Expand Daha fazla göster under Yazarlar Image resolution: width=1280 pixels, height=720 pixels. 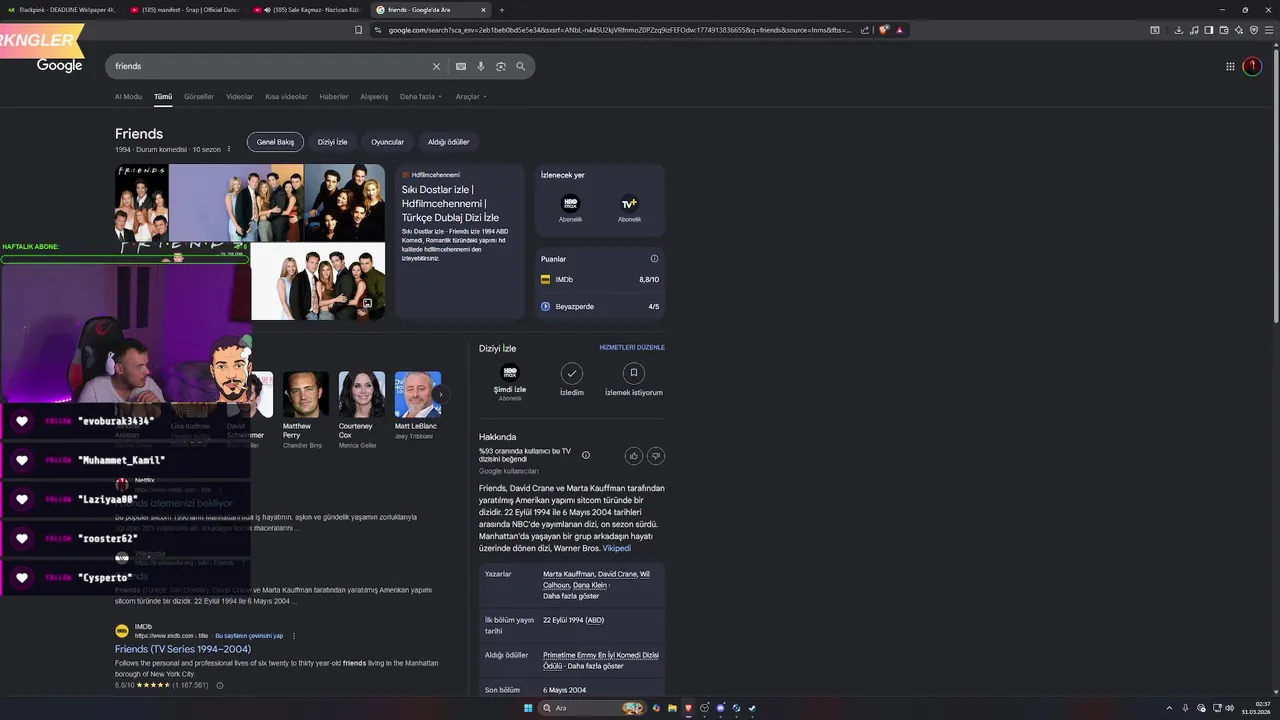(571, 596)
